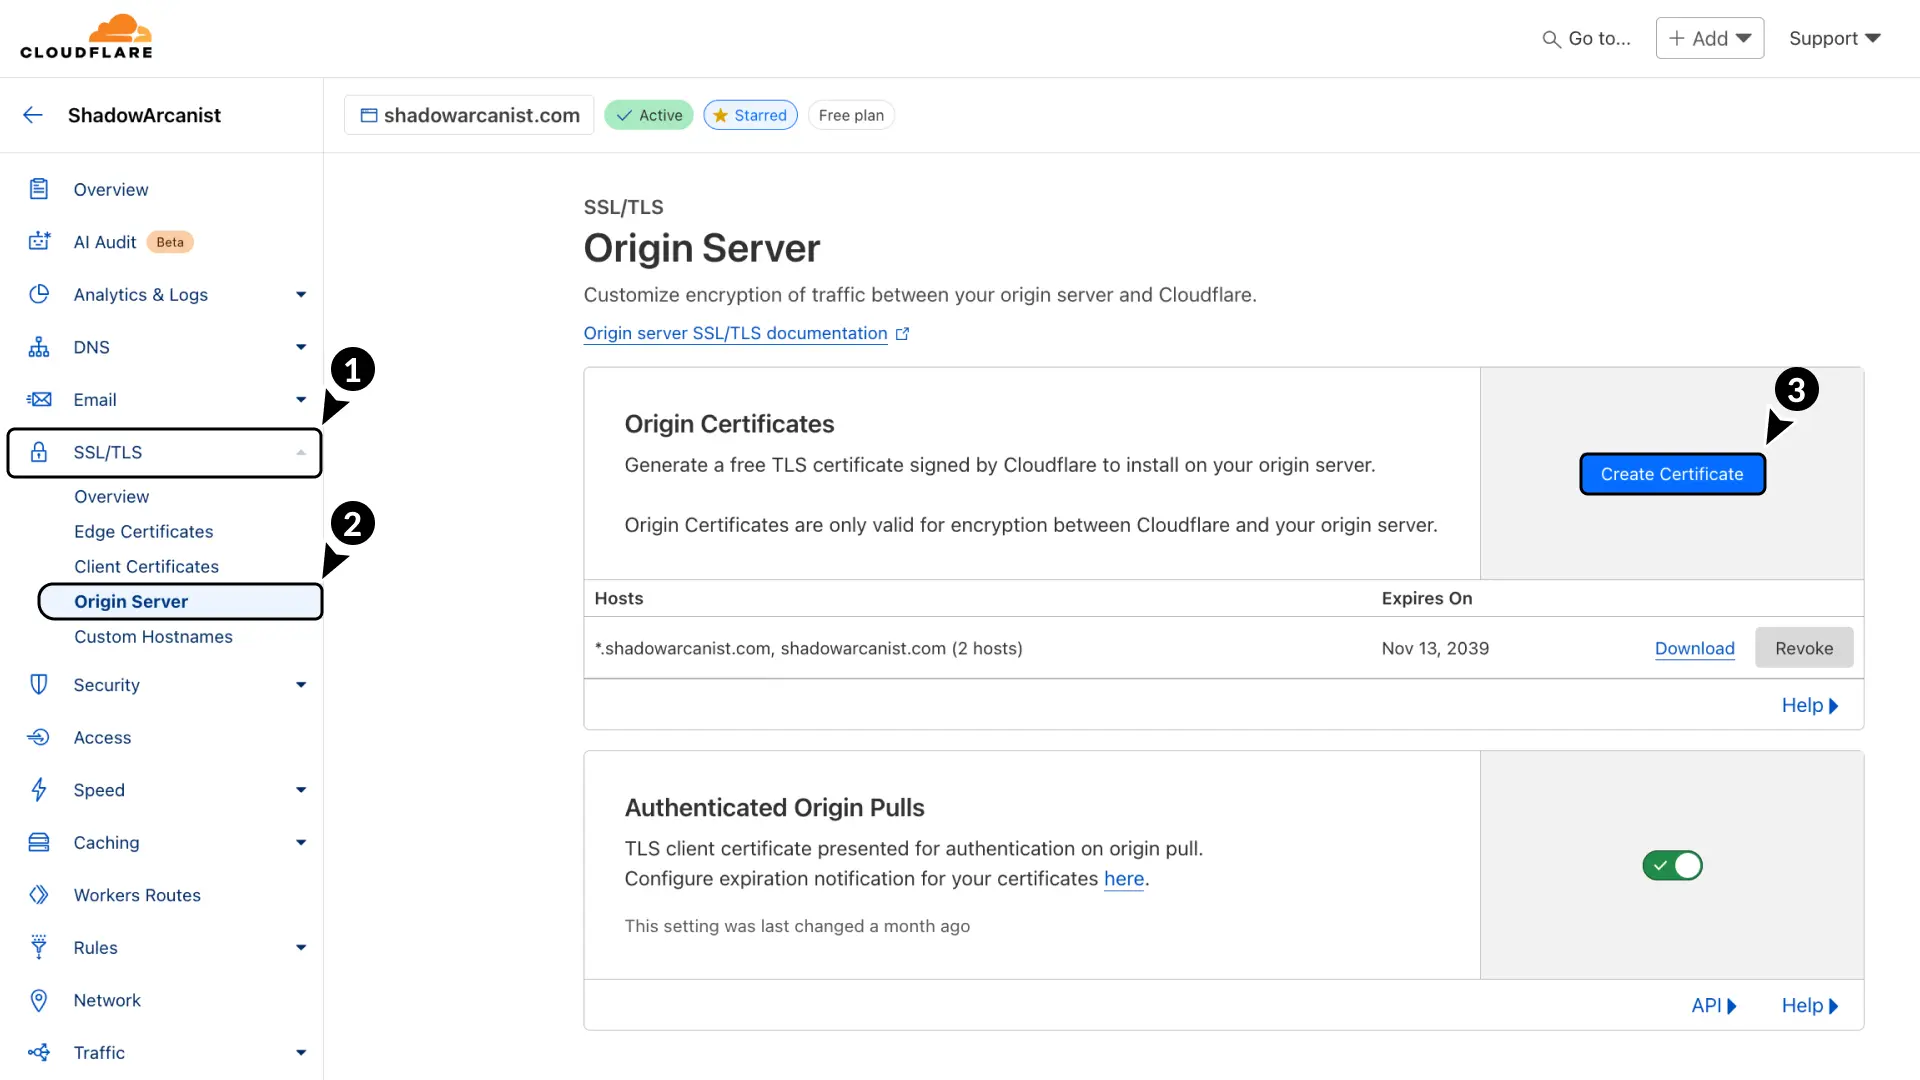Open the Support dropdown menu
1920x1080 pixels.
click(x=1834, y=38)
